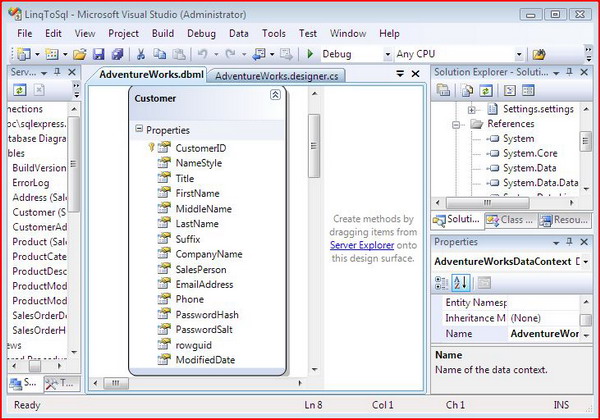
Task: Save the file with the floppy disk icon
Action: pos(99,54)
